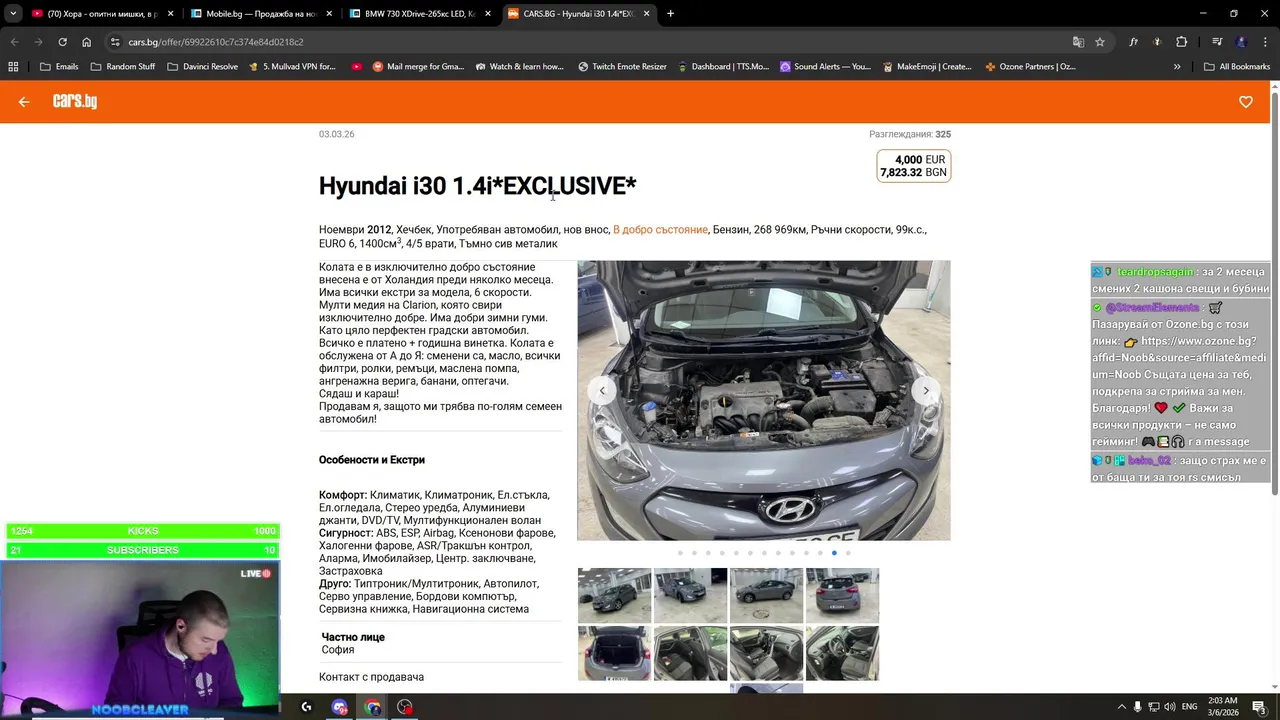This screenshot has height=720, width=1280.
Task: Click the main engine bay photo
Action: point(764,400)
